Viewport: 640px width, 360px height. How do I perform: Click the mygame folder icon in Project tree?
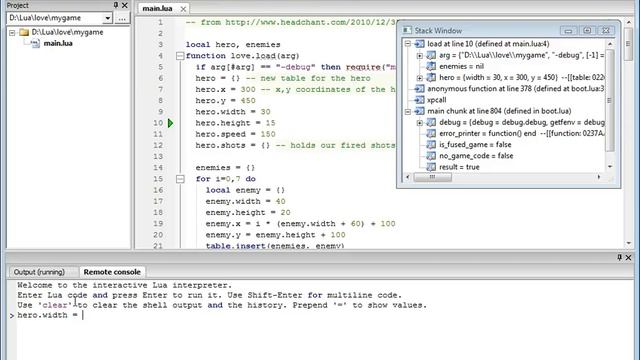[x=24, y=32]
